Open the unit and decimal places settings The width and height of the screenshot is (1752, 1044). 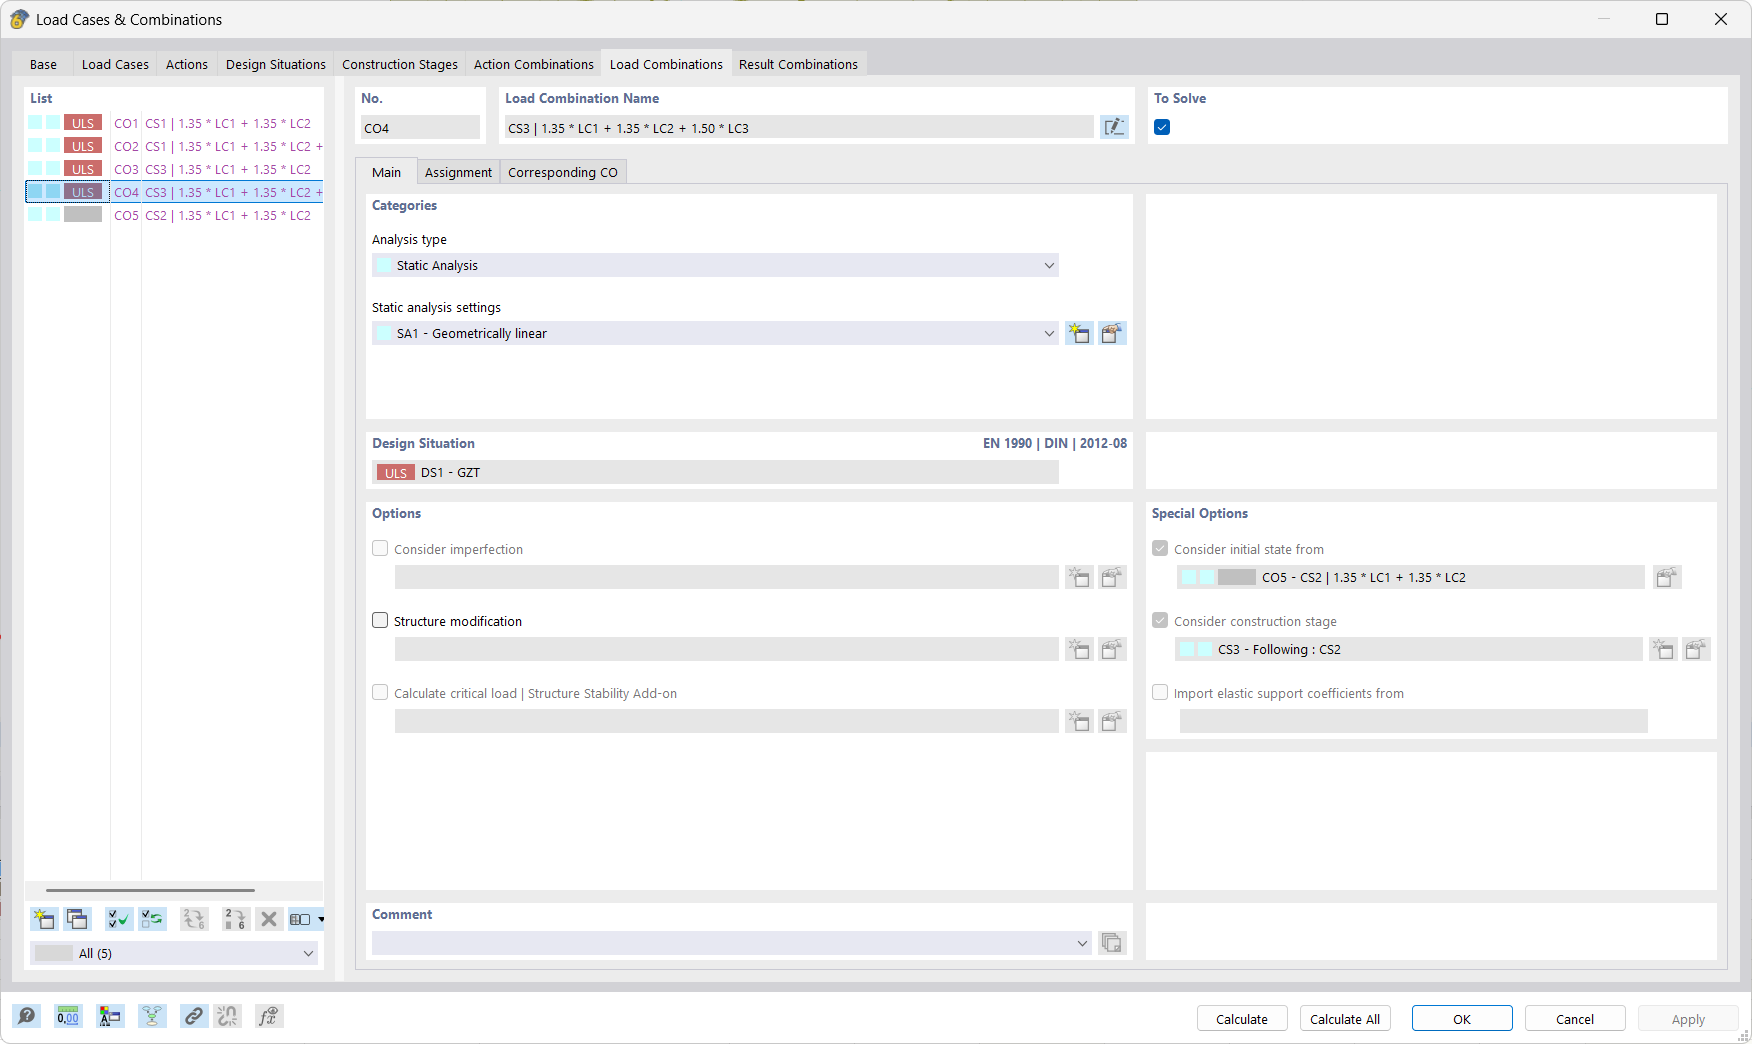click(68, 1016)
